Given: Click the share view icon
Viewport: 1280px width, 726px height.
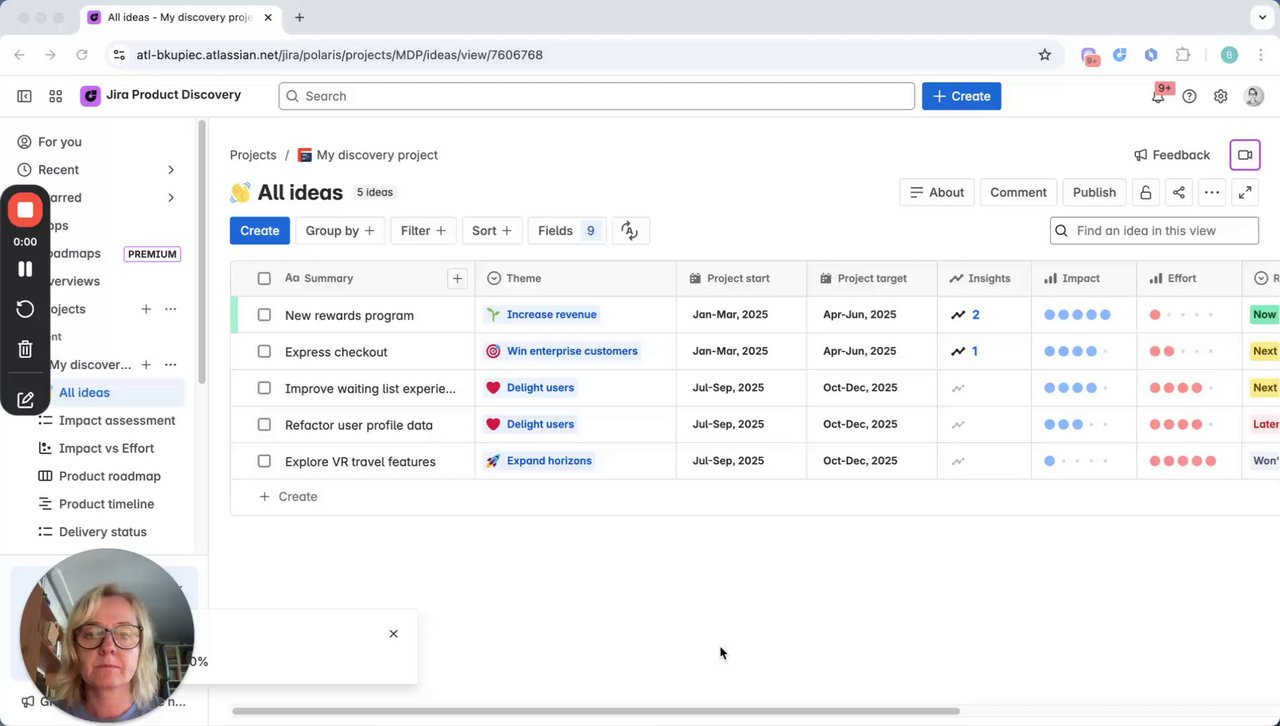Looking at the screenshot, I should point(1178,192).
